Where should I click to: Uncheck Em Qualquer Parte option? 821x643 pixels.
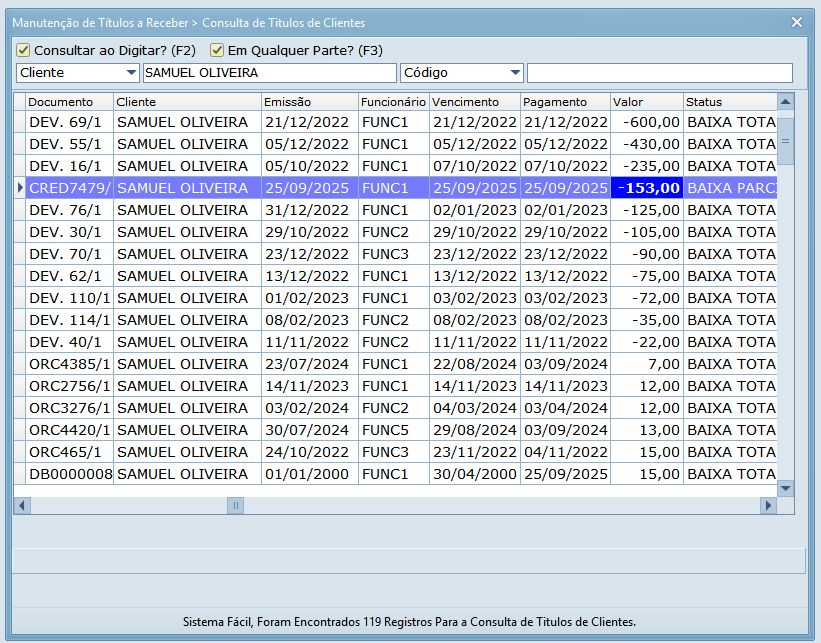click(x=217, y=50)
